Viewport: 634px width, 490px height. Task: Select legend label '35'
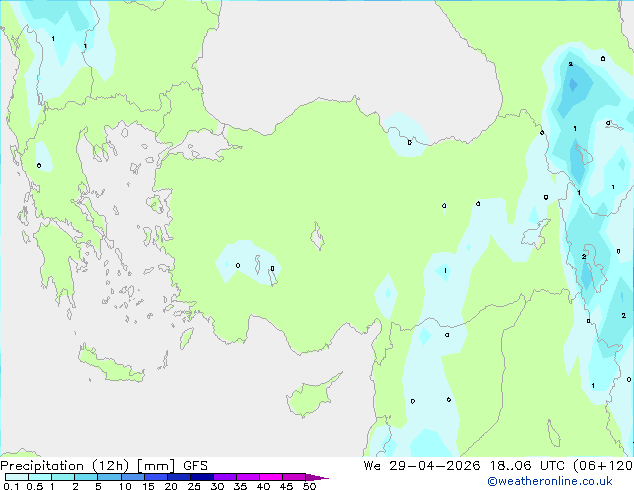click(x=241, y=486)
